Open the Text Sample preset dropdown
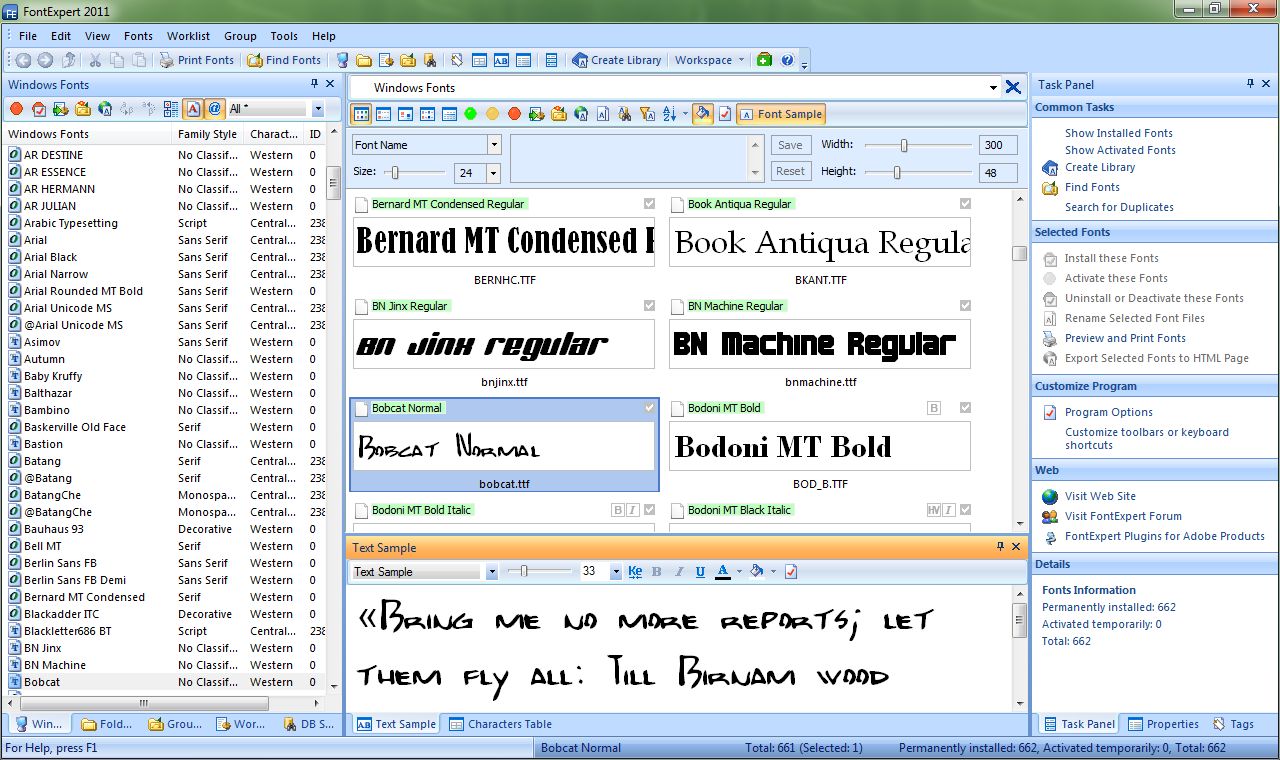The width and height of the screenshot is (1280, 760). coord(491,572)
